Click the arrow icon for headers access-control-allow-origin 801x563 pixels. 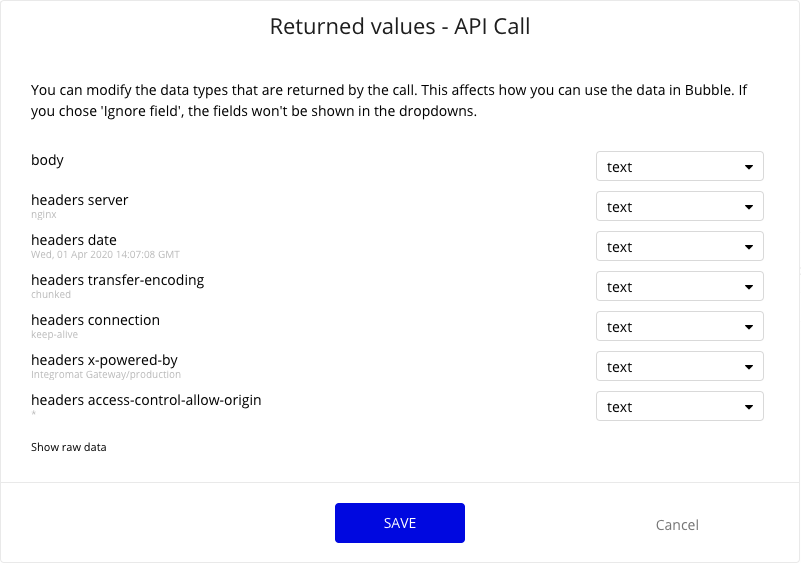(x=749, y=407)
